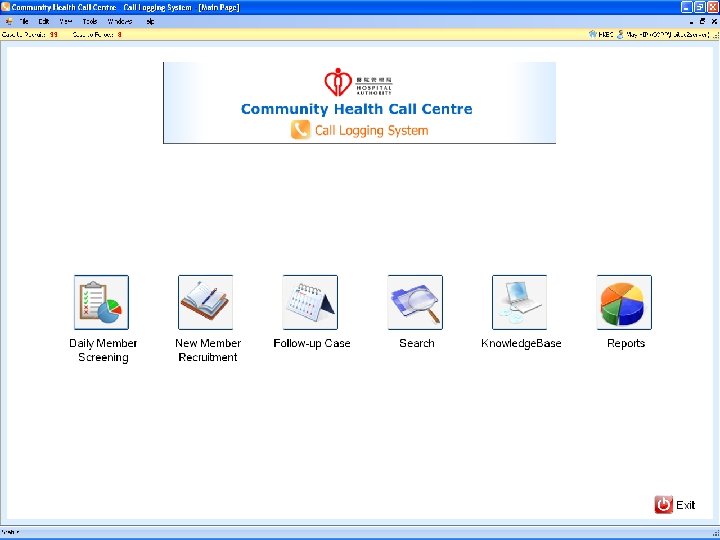Click the Reports label

[626, 343]
